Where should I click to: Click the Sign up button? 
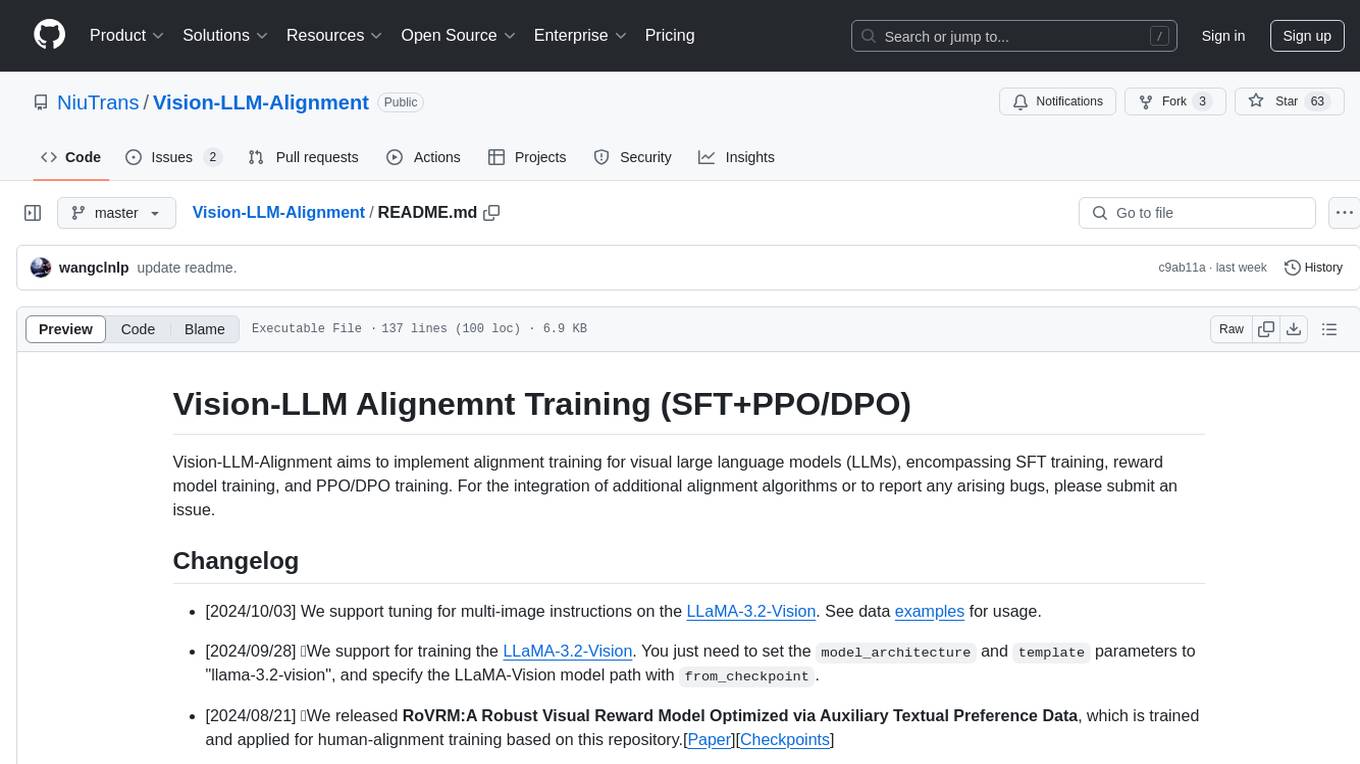pos(1307,36)
